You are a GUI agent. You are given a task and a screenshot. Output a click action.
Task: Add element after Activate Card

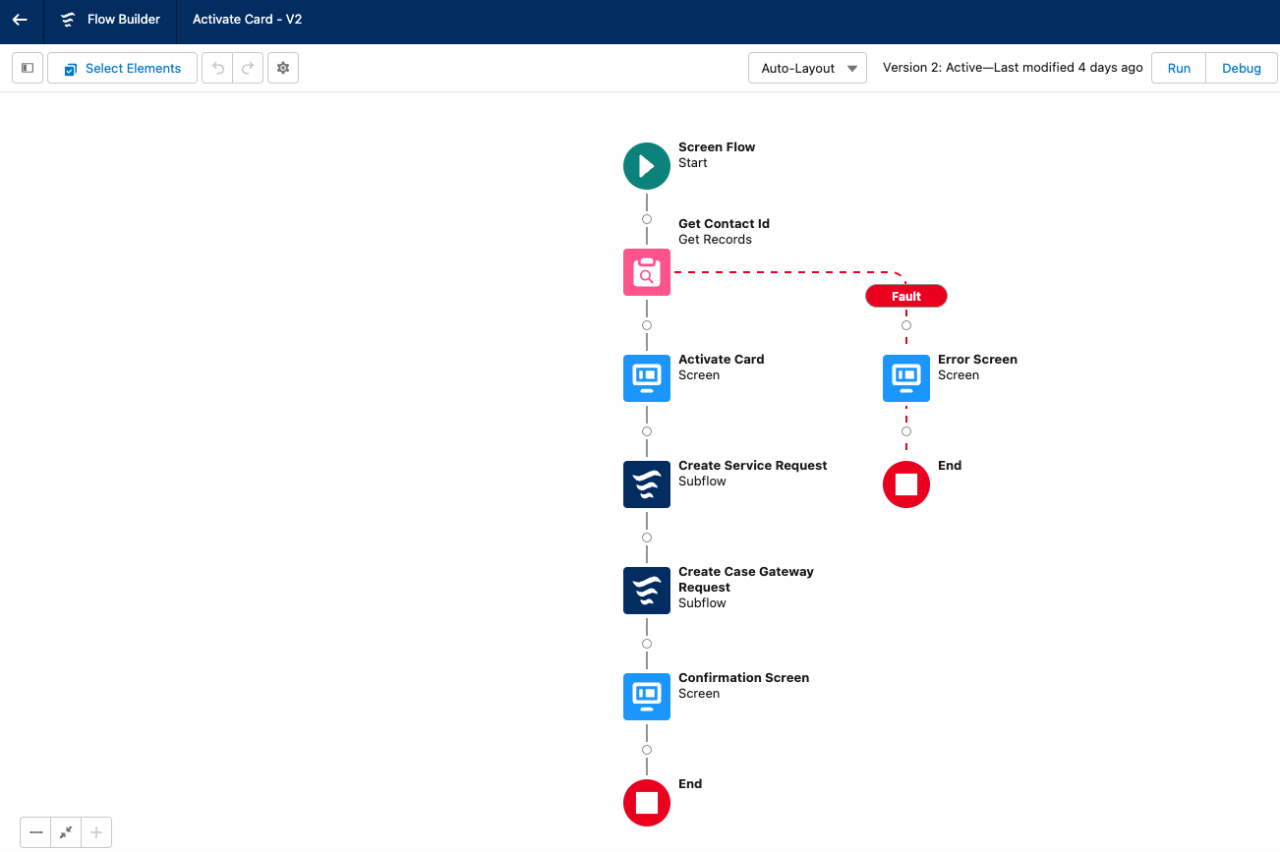tap(647, 431)
